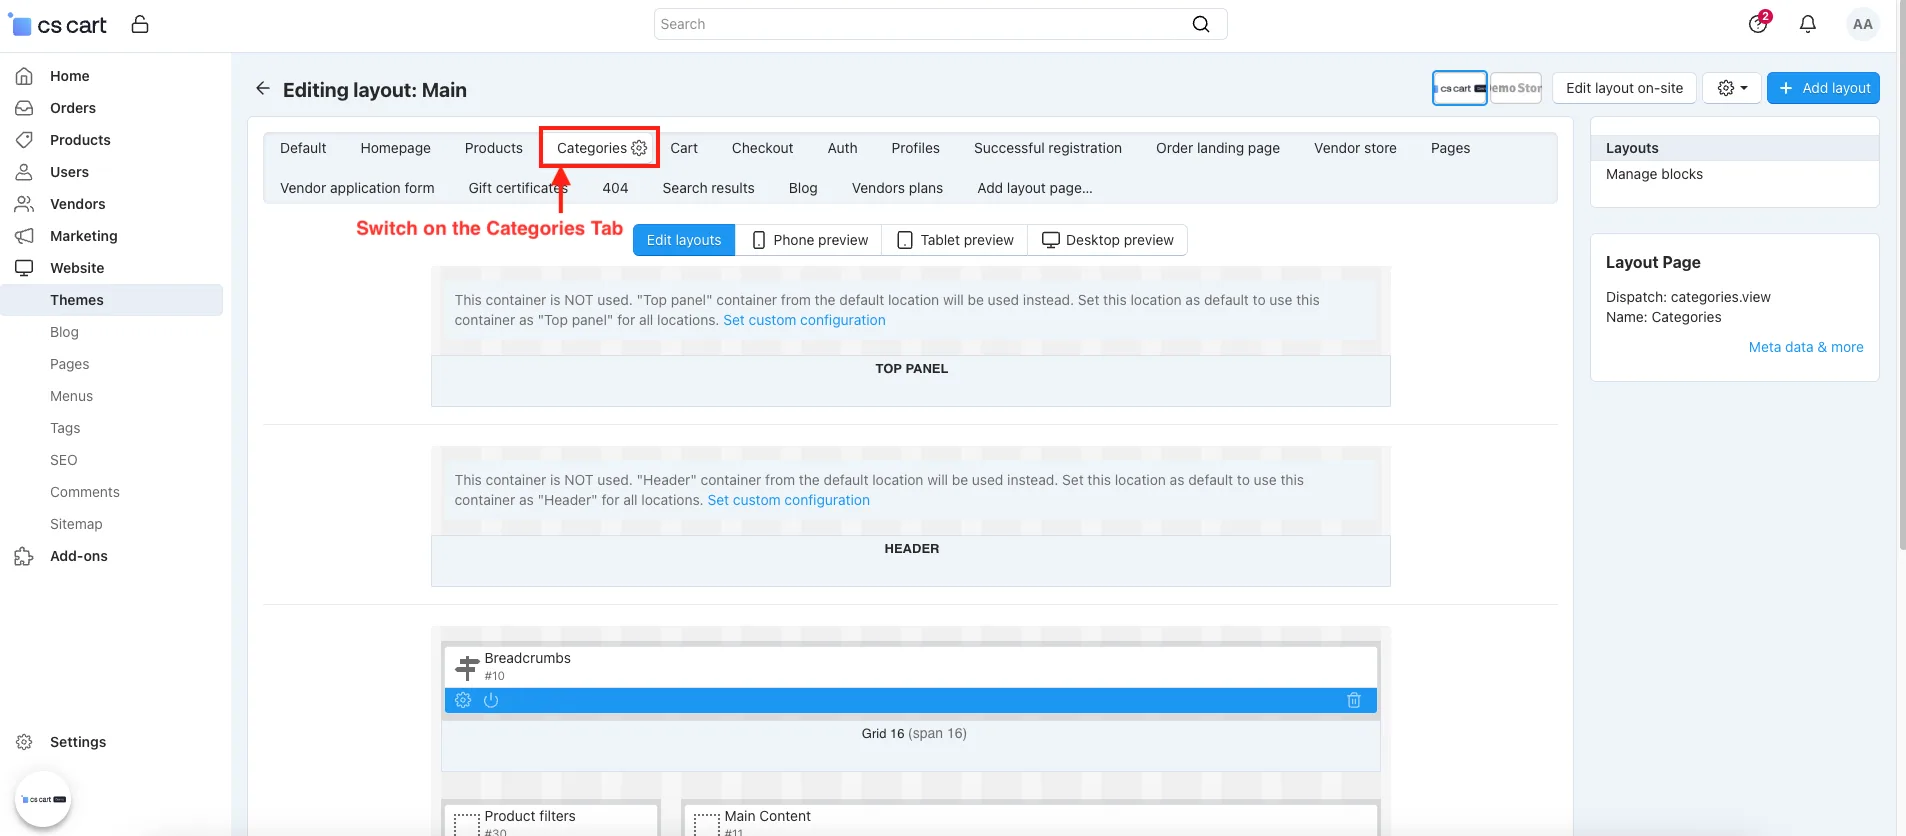1906x836 pixels.
Task: Expand the layout gear dropdown menu
Action: (x=1732, y=88)
